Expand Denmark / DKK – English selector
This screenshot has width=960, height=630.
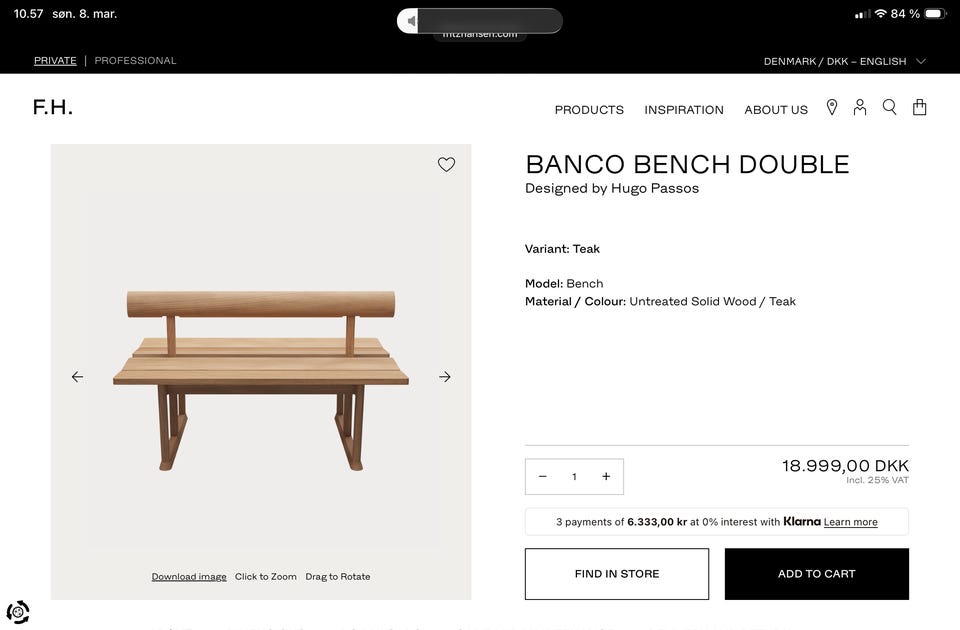pyautogui.click(x=844, y=61)
